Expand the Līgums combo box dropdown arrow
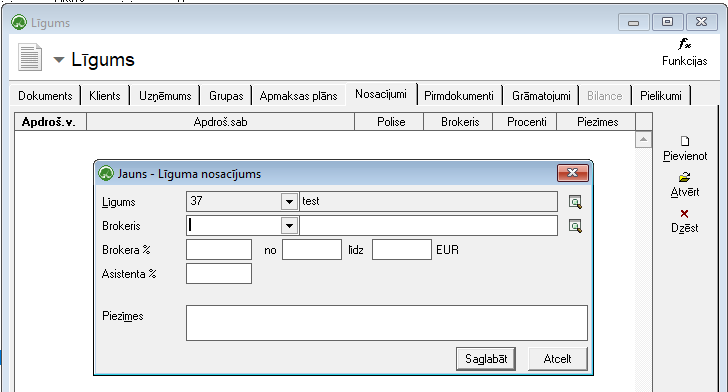The width and height of the screenshot is (728, 392). pyautogui.click(x=289, y=202)
